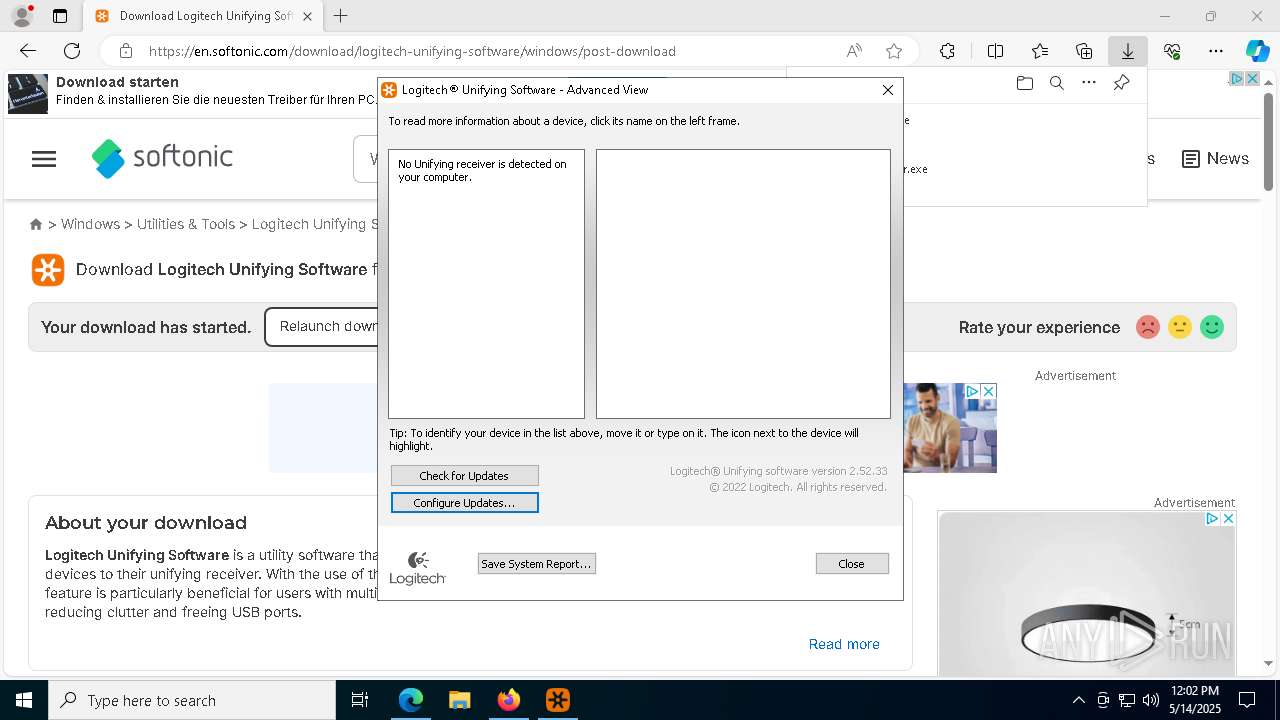Select Logitech Unifying taskbar icon

tap(557, 700)
